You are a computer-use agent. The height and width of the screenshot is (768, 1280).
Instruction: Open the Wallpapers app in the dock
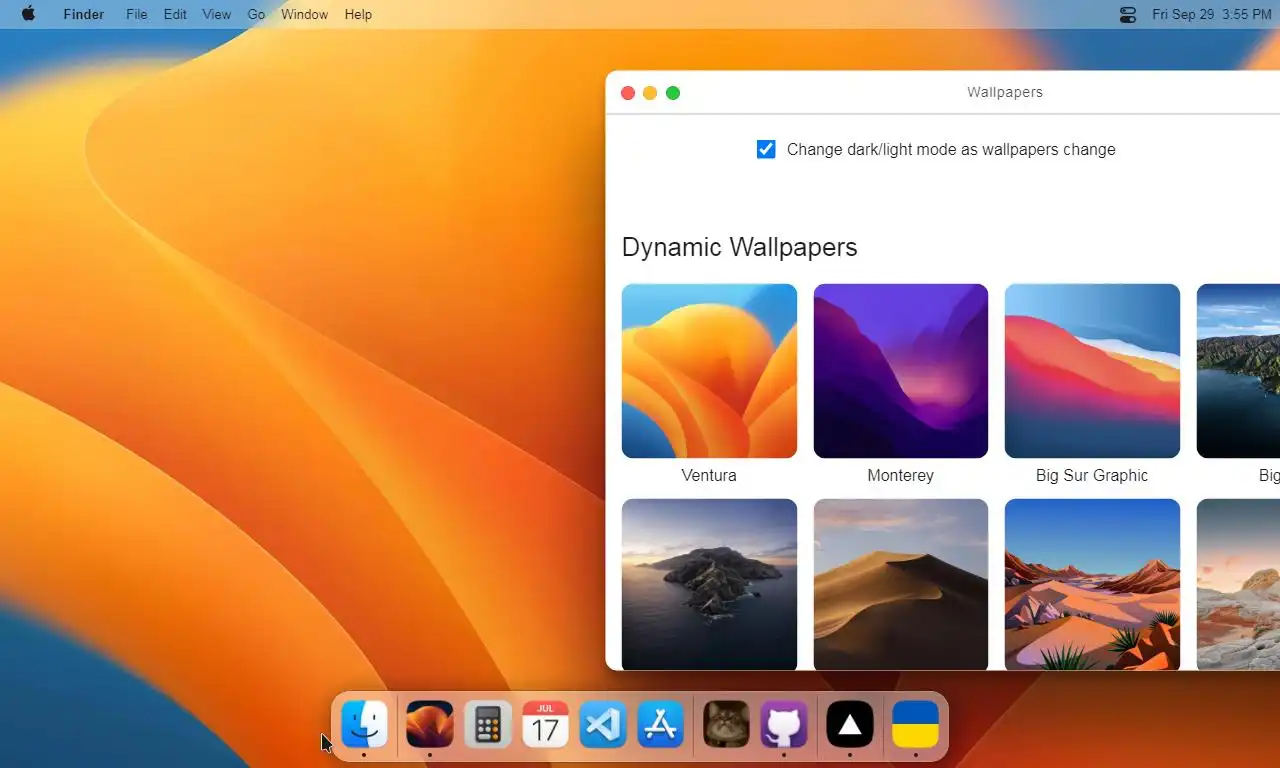click(430, 724)
